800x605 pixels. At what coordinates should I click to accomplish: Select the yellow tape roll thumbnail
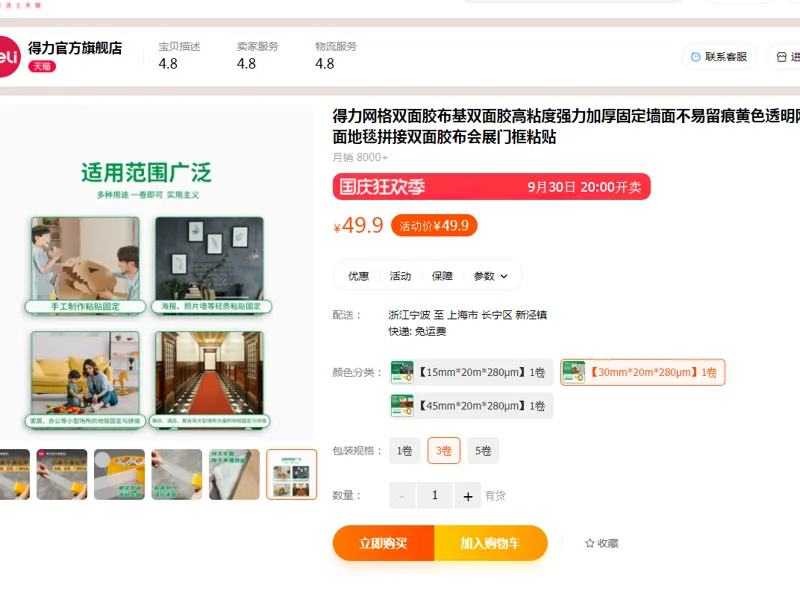coord(119,474)
